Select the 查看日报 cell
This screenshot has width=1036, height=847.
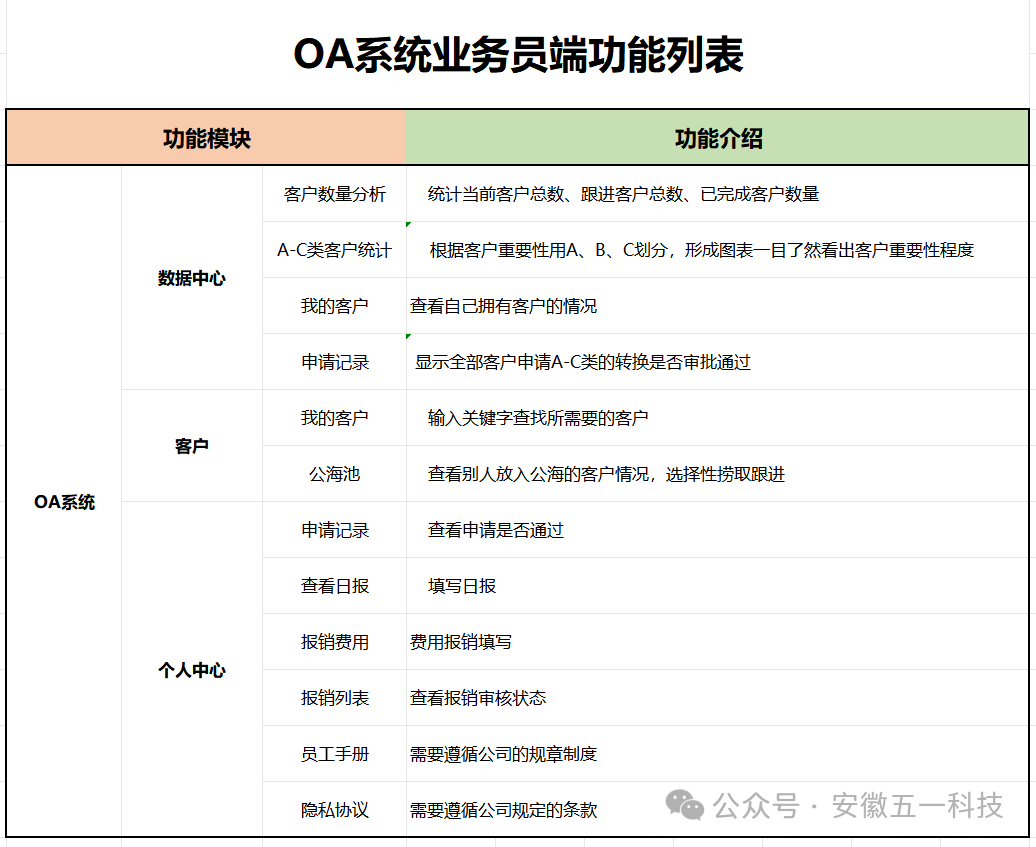click(334, 586)
